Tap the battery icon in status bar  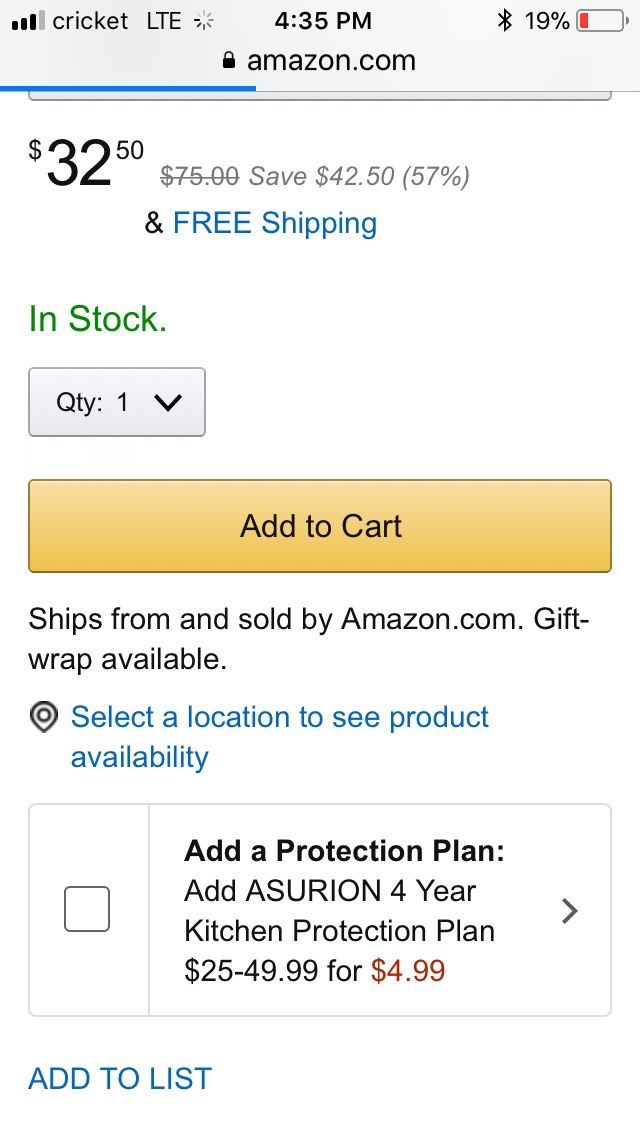click(x=603, y=21)
